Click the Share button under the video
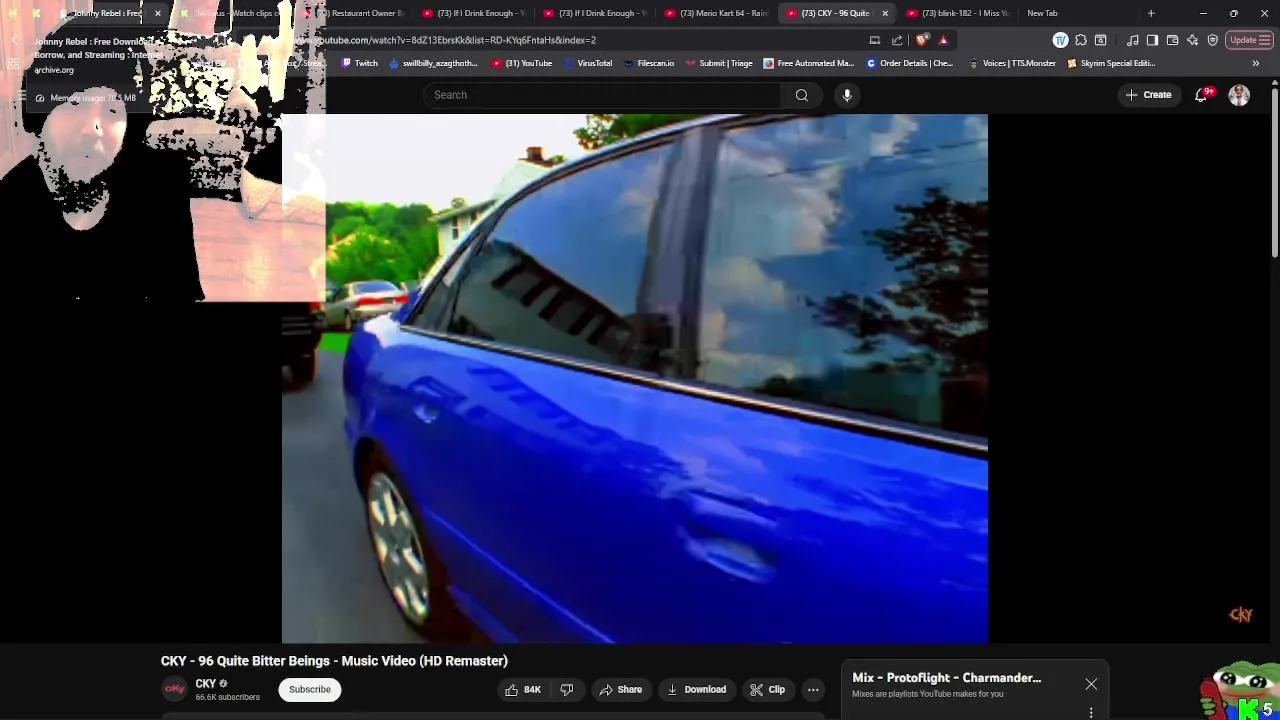The height and width of the screenshot is (720, 1280). [621, 689]
